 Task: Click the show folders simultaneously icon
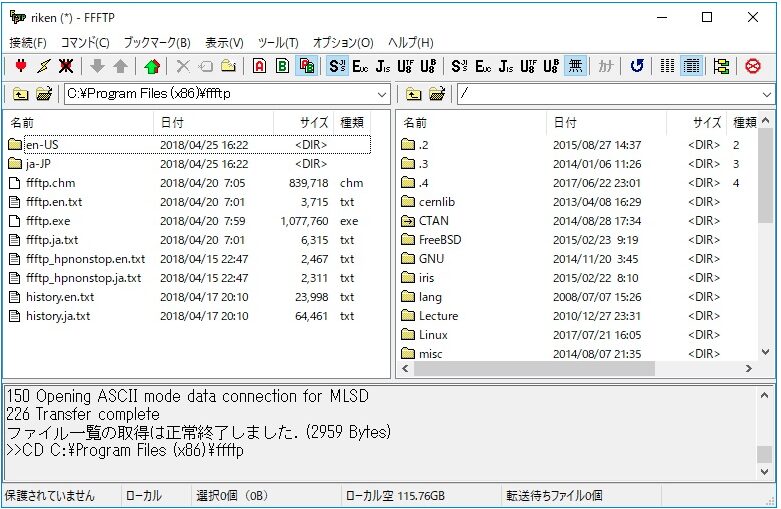721,66
